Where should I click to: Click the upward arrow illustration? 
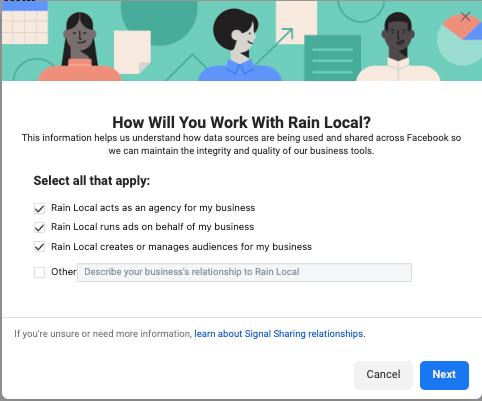274,47
